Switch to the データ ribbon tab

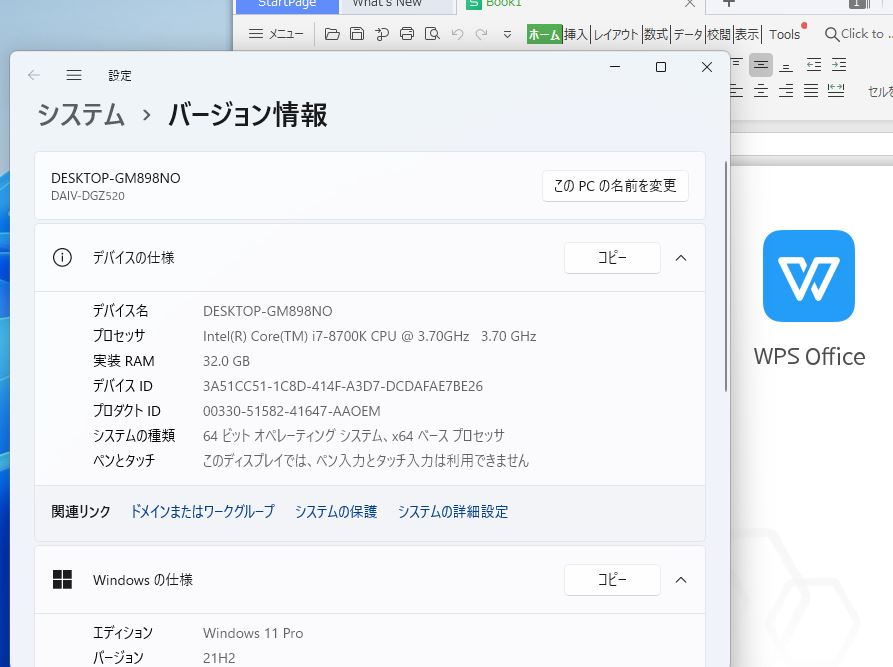(688, 34)
